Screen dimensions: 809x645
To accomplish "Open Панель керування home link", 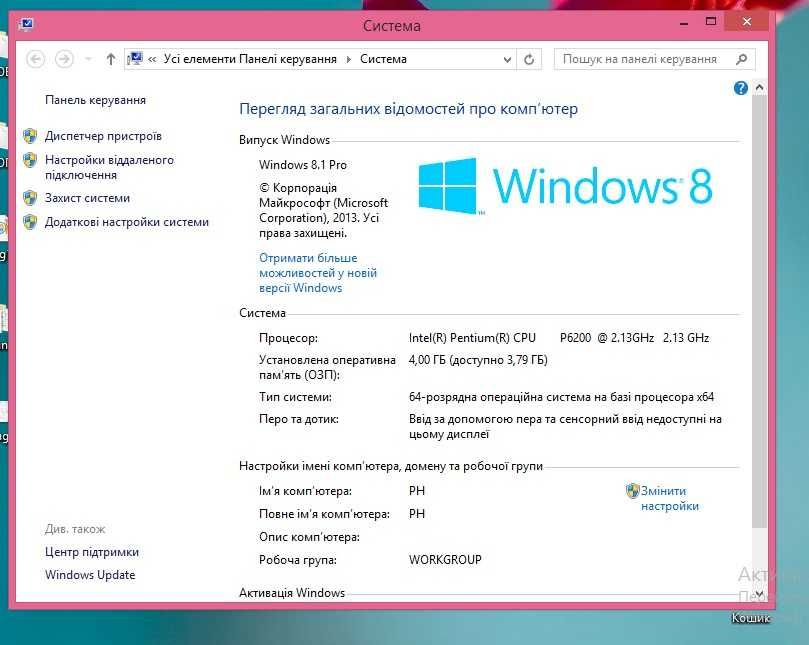I will coord(95,100).
